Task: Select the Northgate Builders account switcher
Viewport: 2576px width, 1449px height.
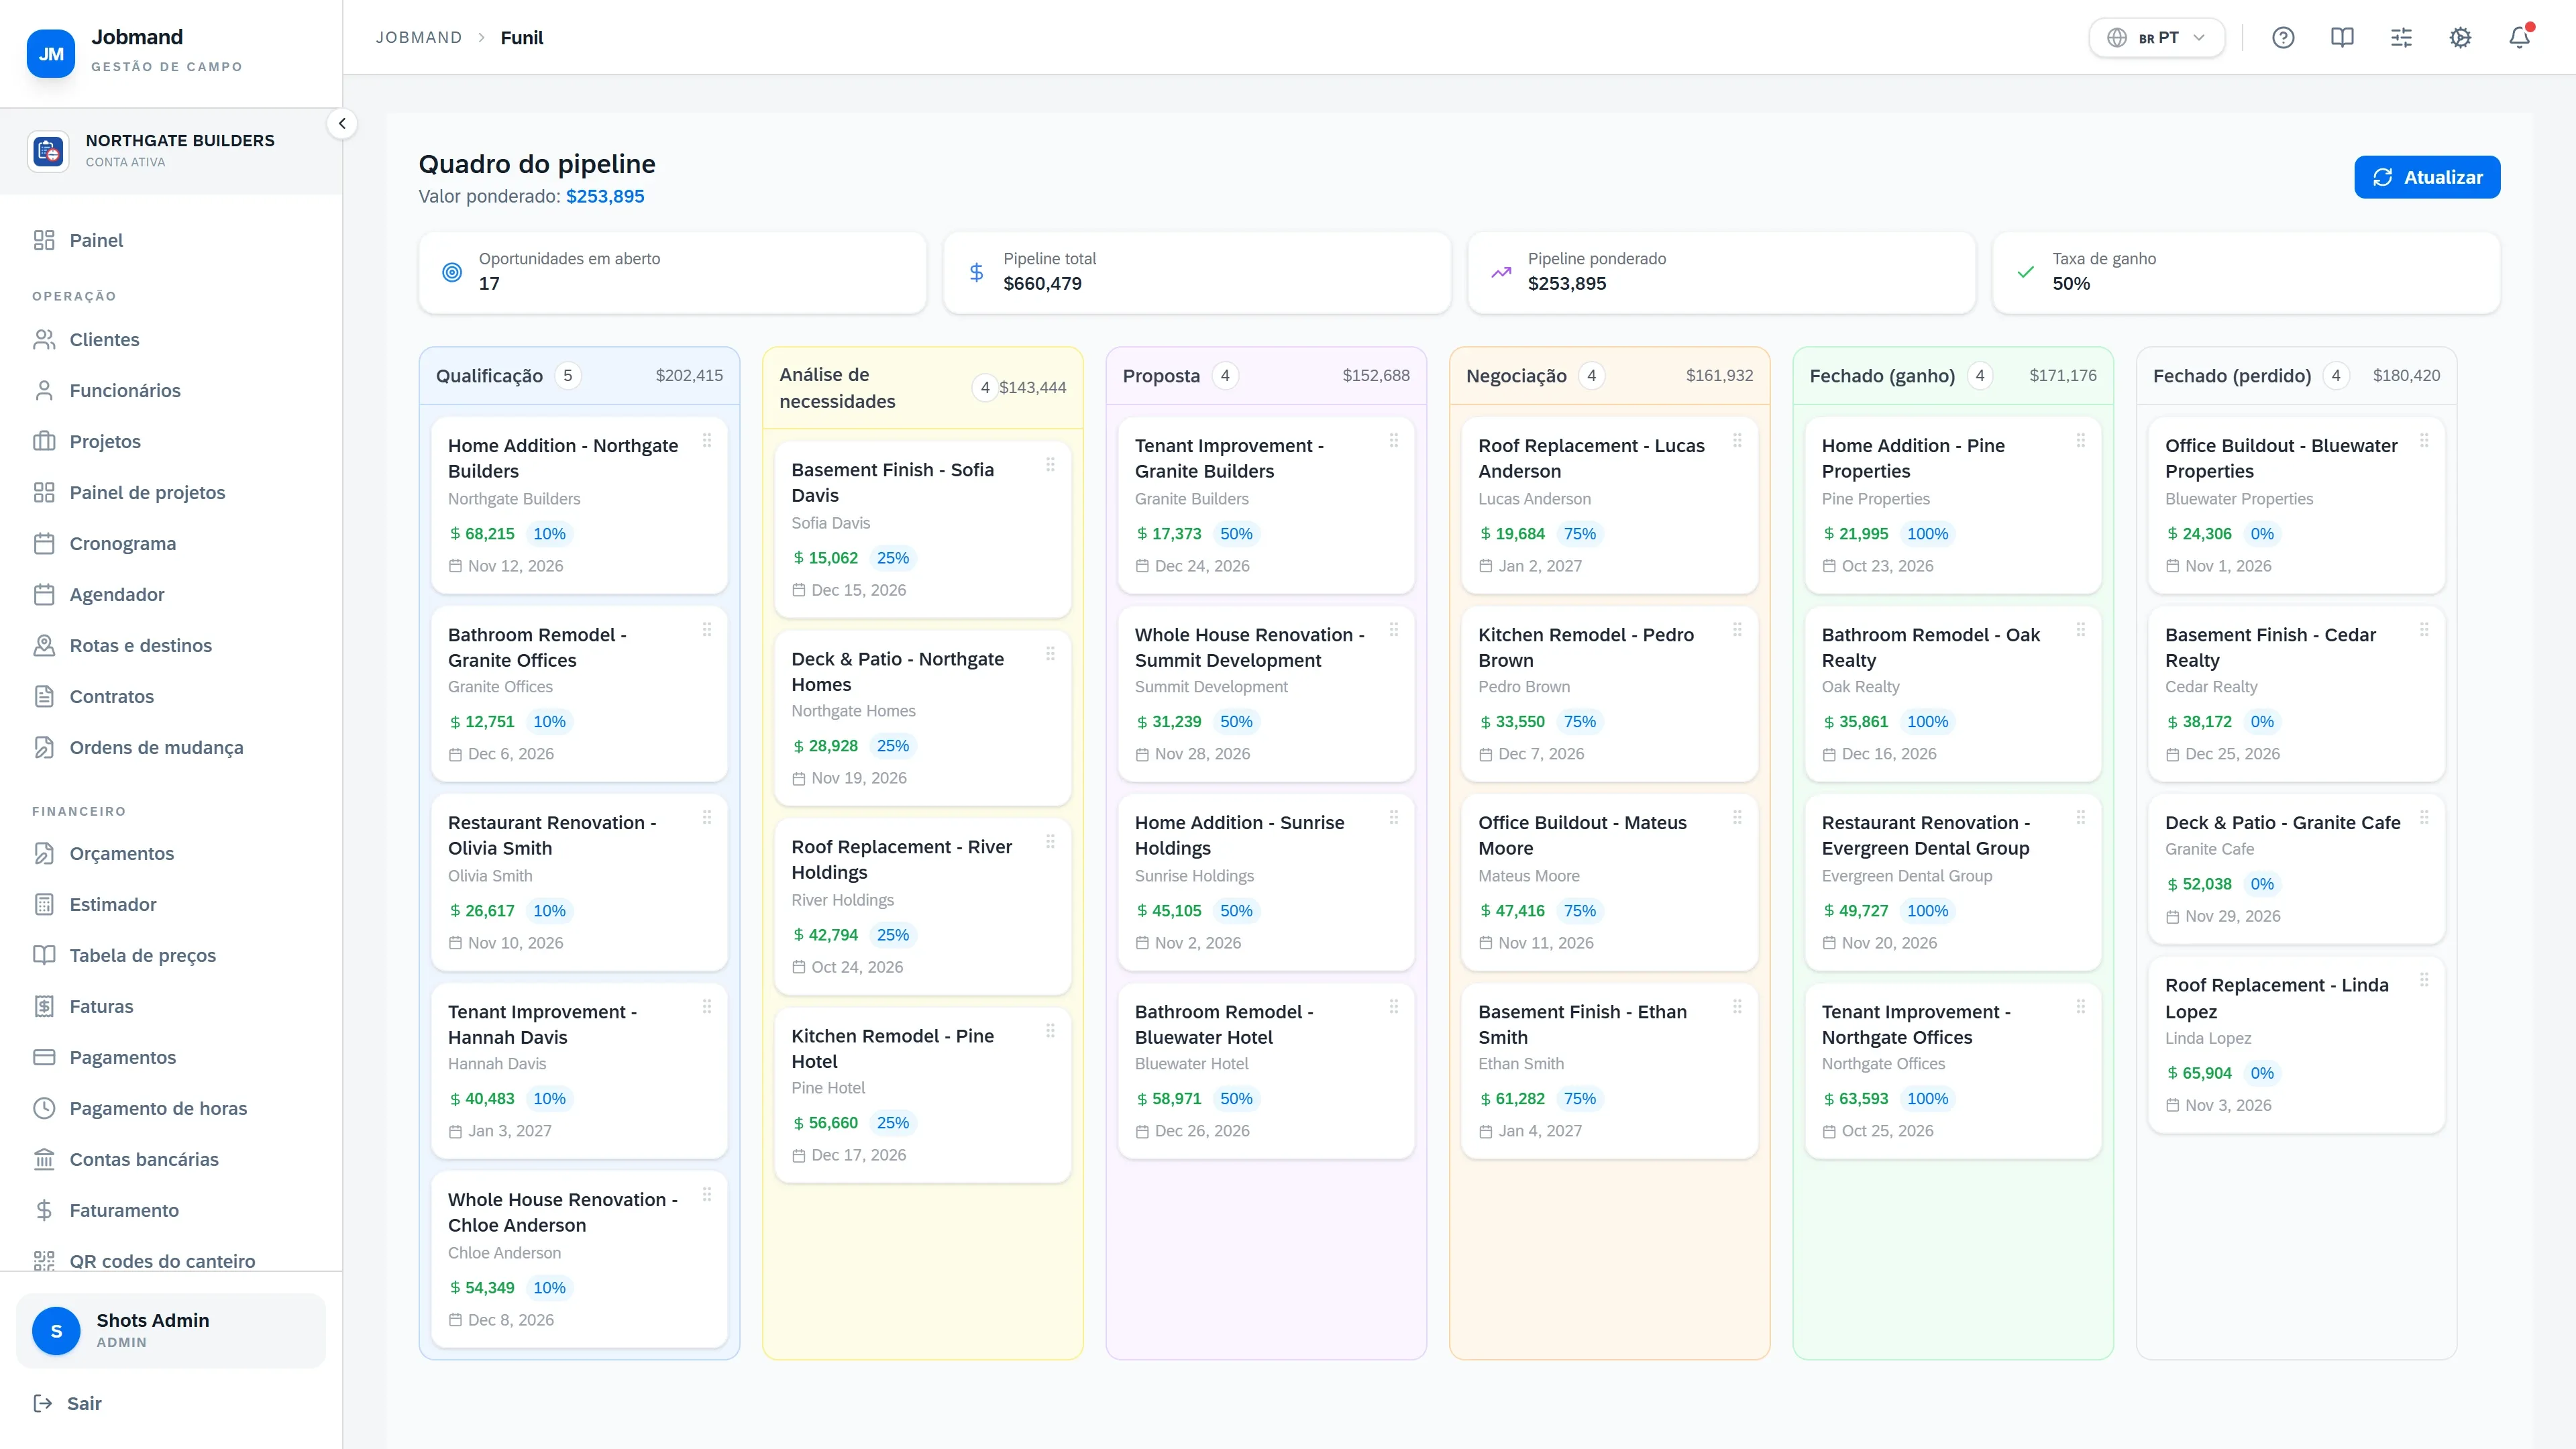Action: [171, 151]
